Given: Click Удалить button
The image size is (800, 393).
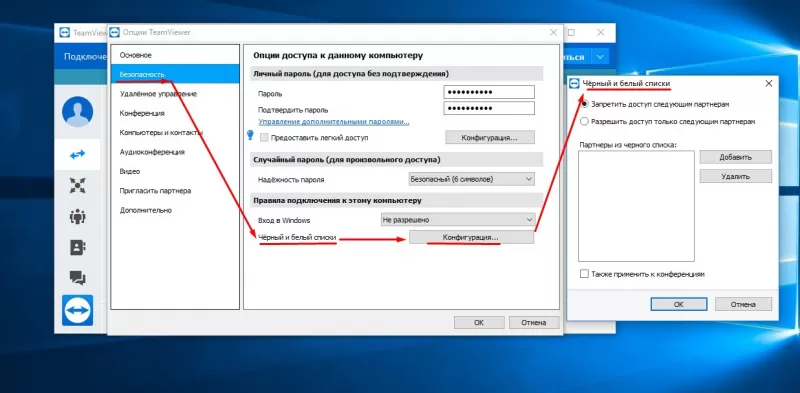Looking at the screenshot, I should (x=736, y=176).
